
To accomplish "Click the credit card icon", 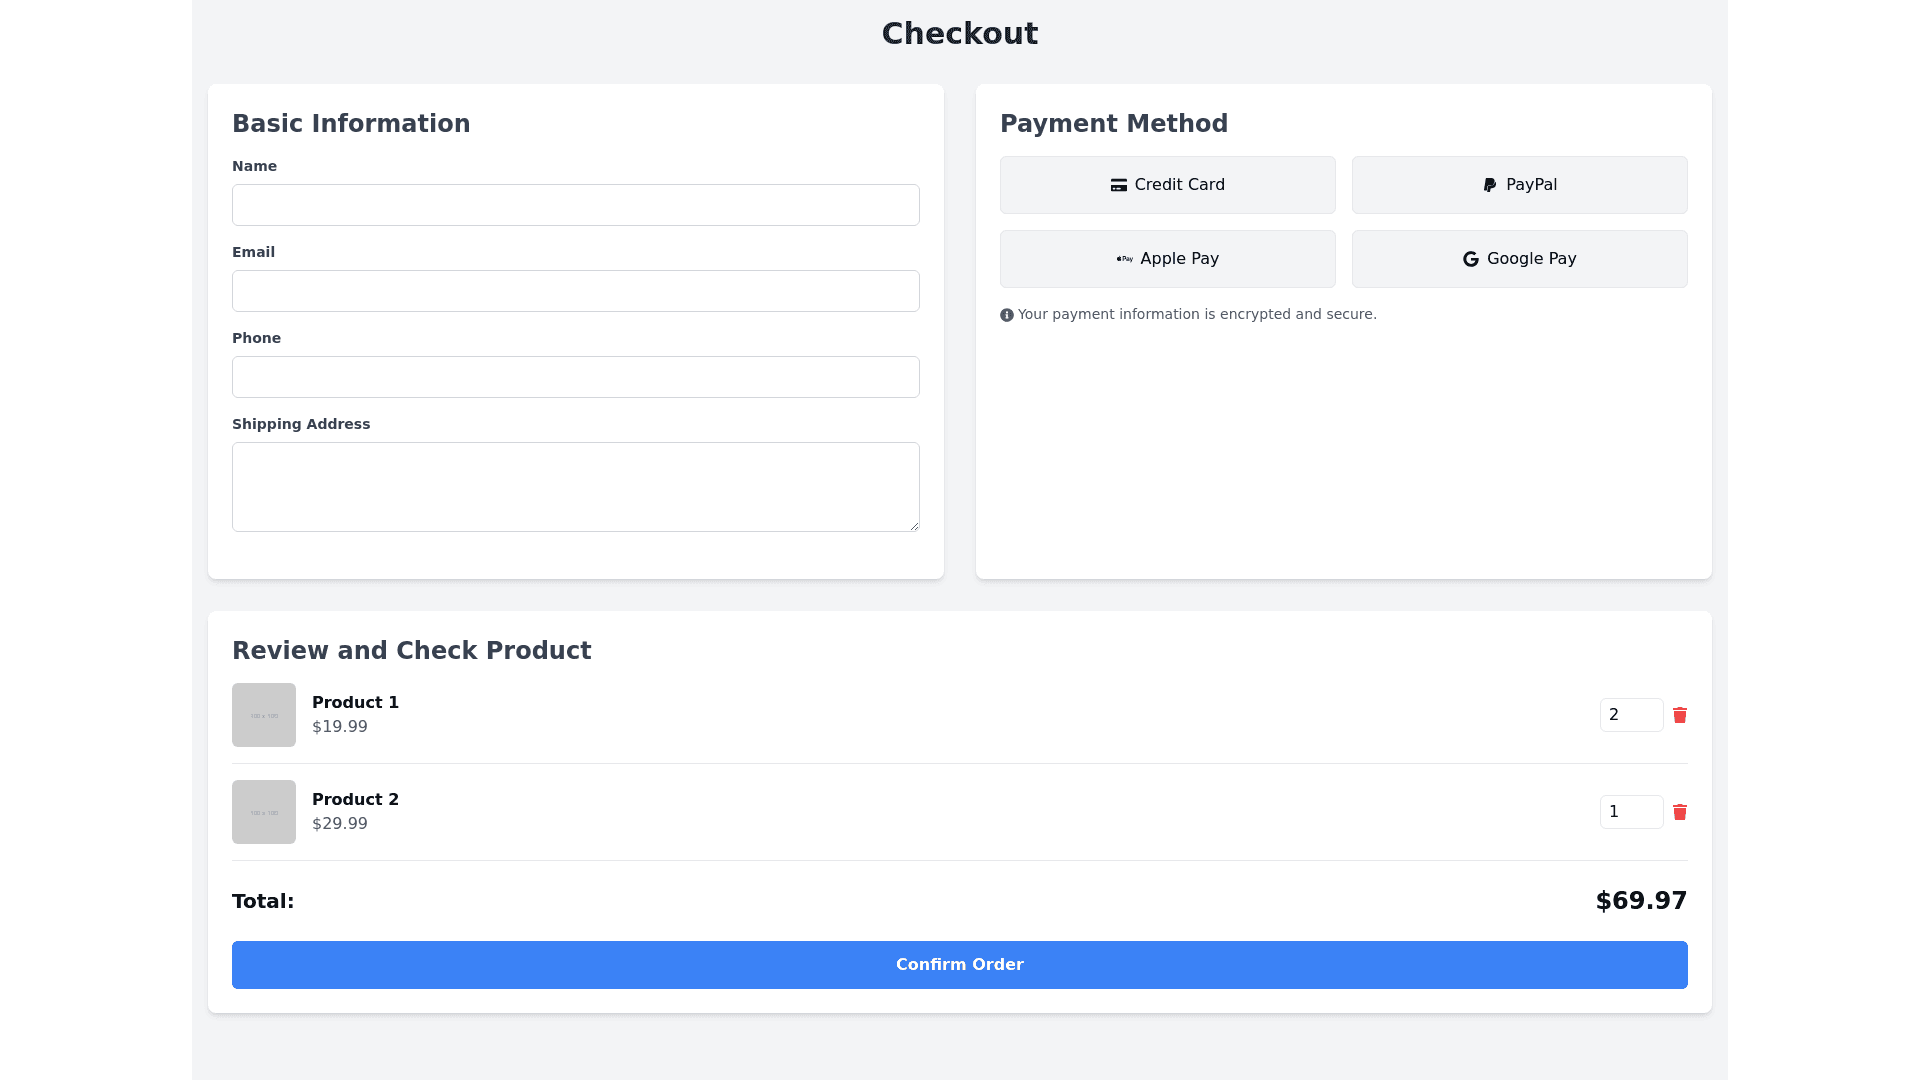I will [1118, 185].
